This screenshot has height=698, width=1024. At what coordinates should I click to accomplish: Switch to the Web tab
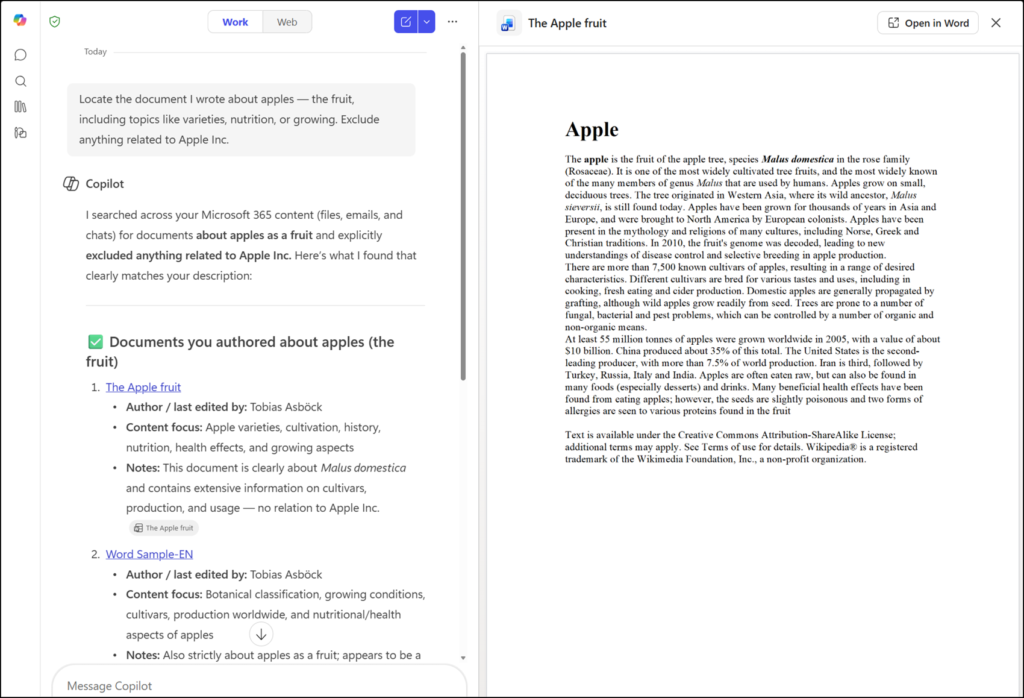click(287, 22)
